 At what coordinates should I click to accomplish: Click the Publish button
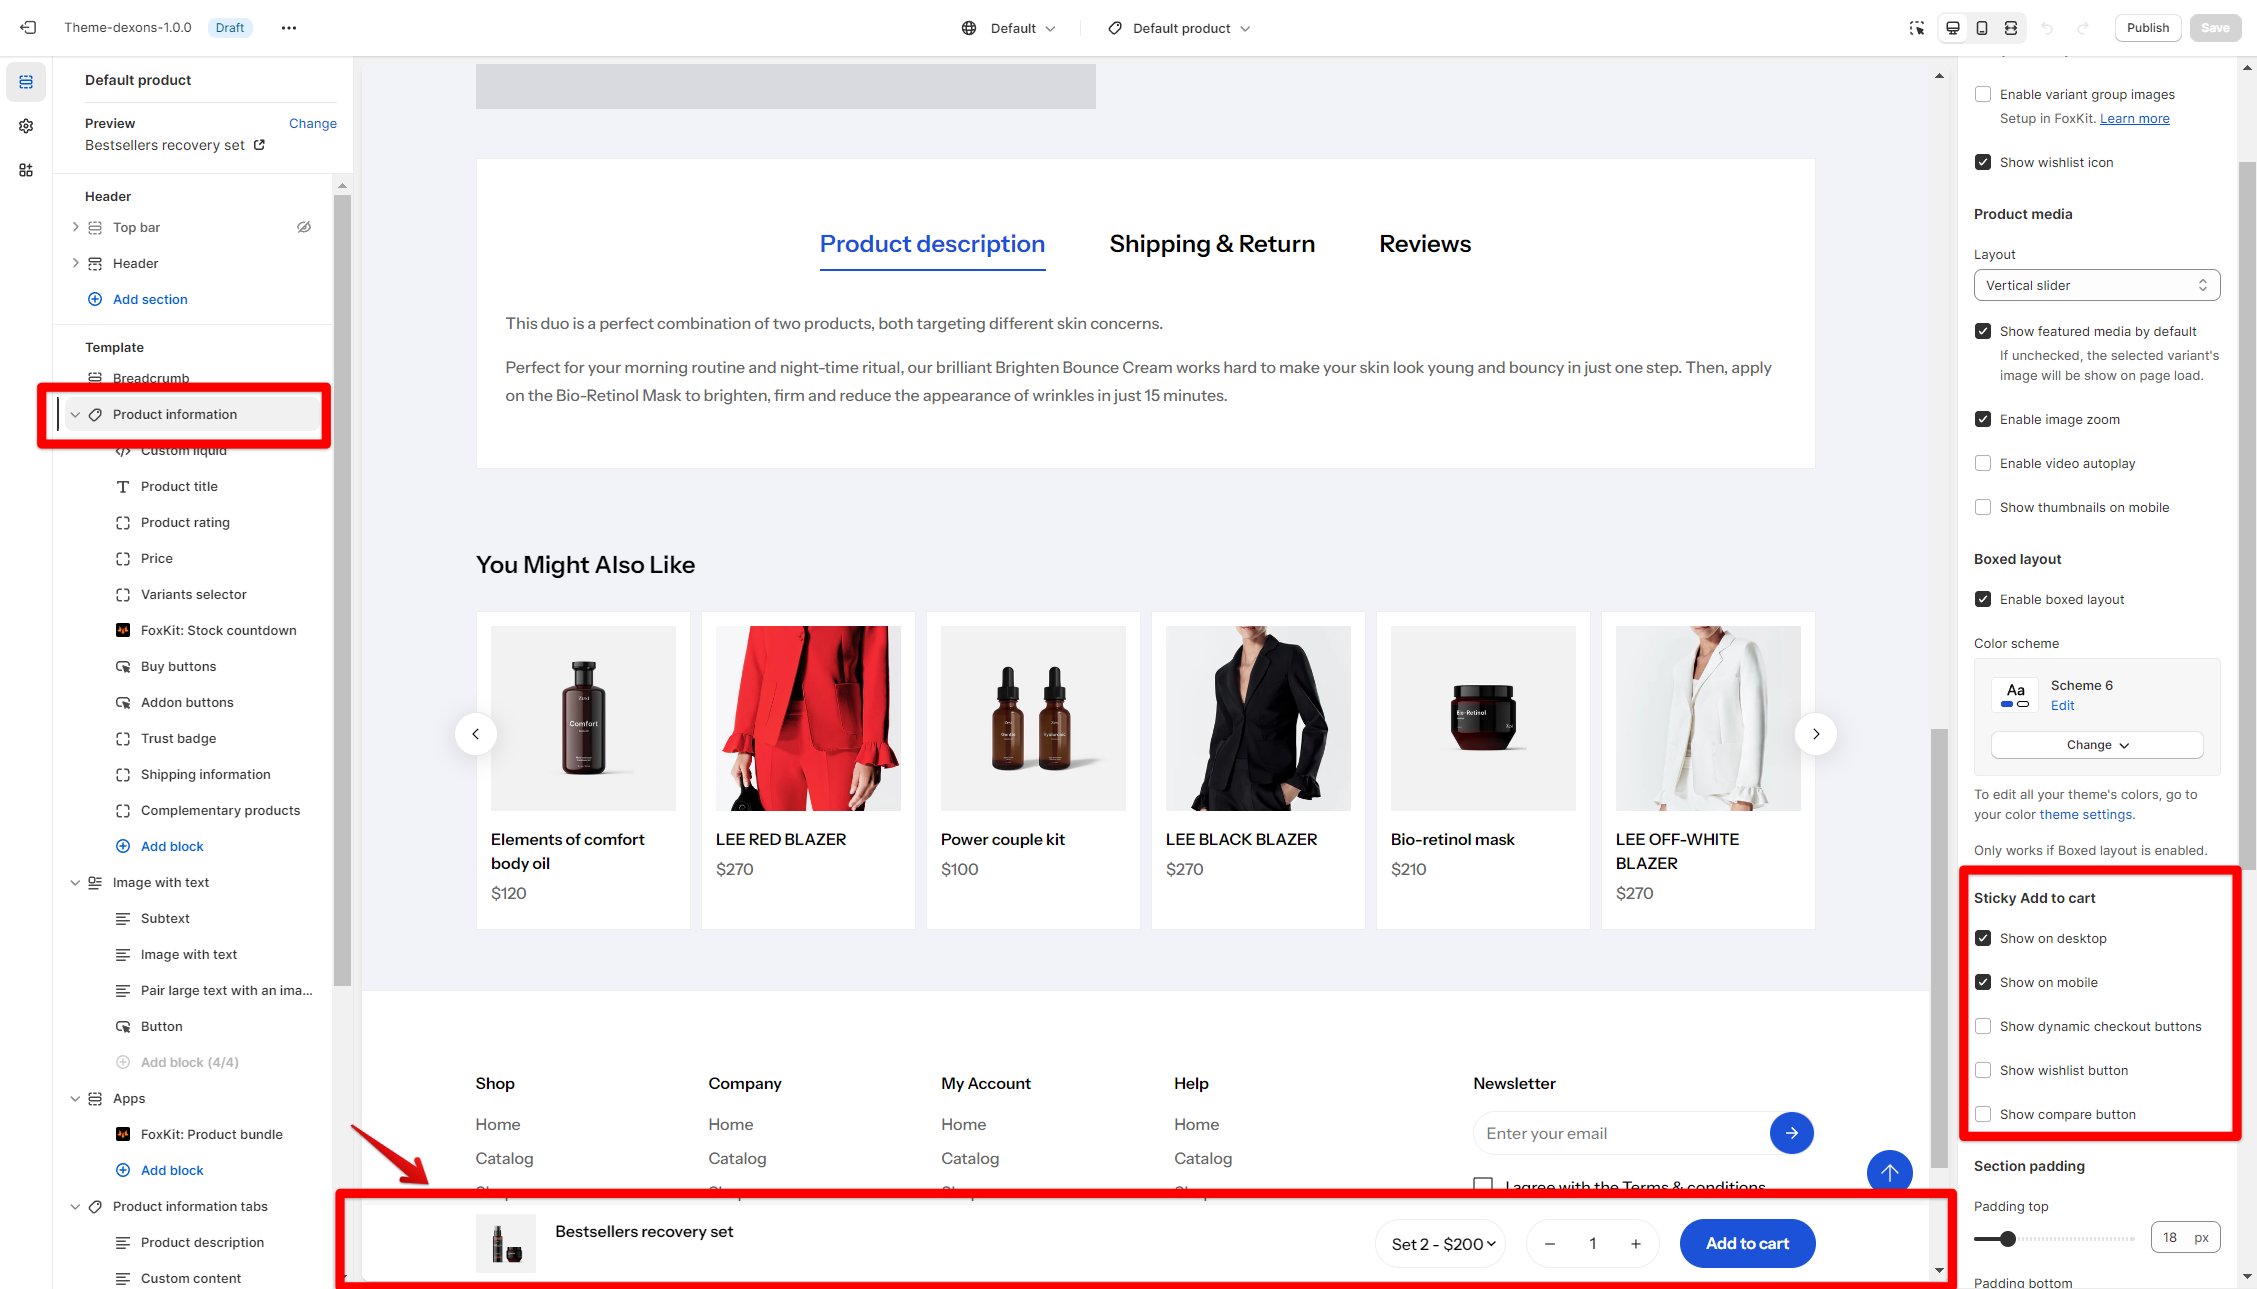(x=2147, y=28)
